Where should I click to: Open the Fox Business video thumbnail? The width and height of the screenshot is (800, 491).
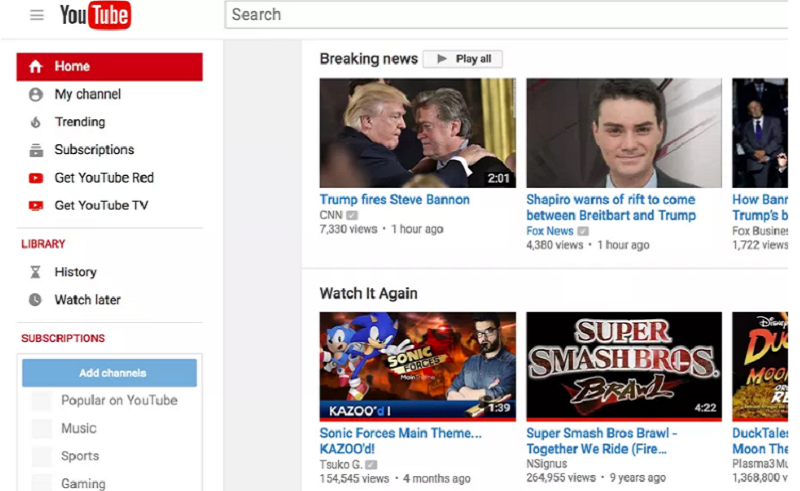point(760,133)
